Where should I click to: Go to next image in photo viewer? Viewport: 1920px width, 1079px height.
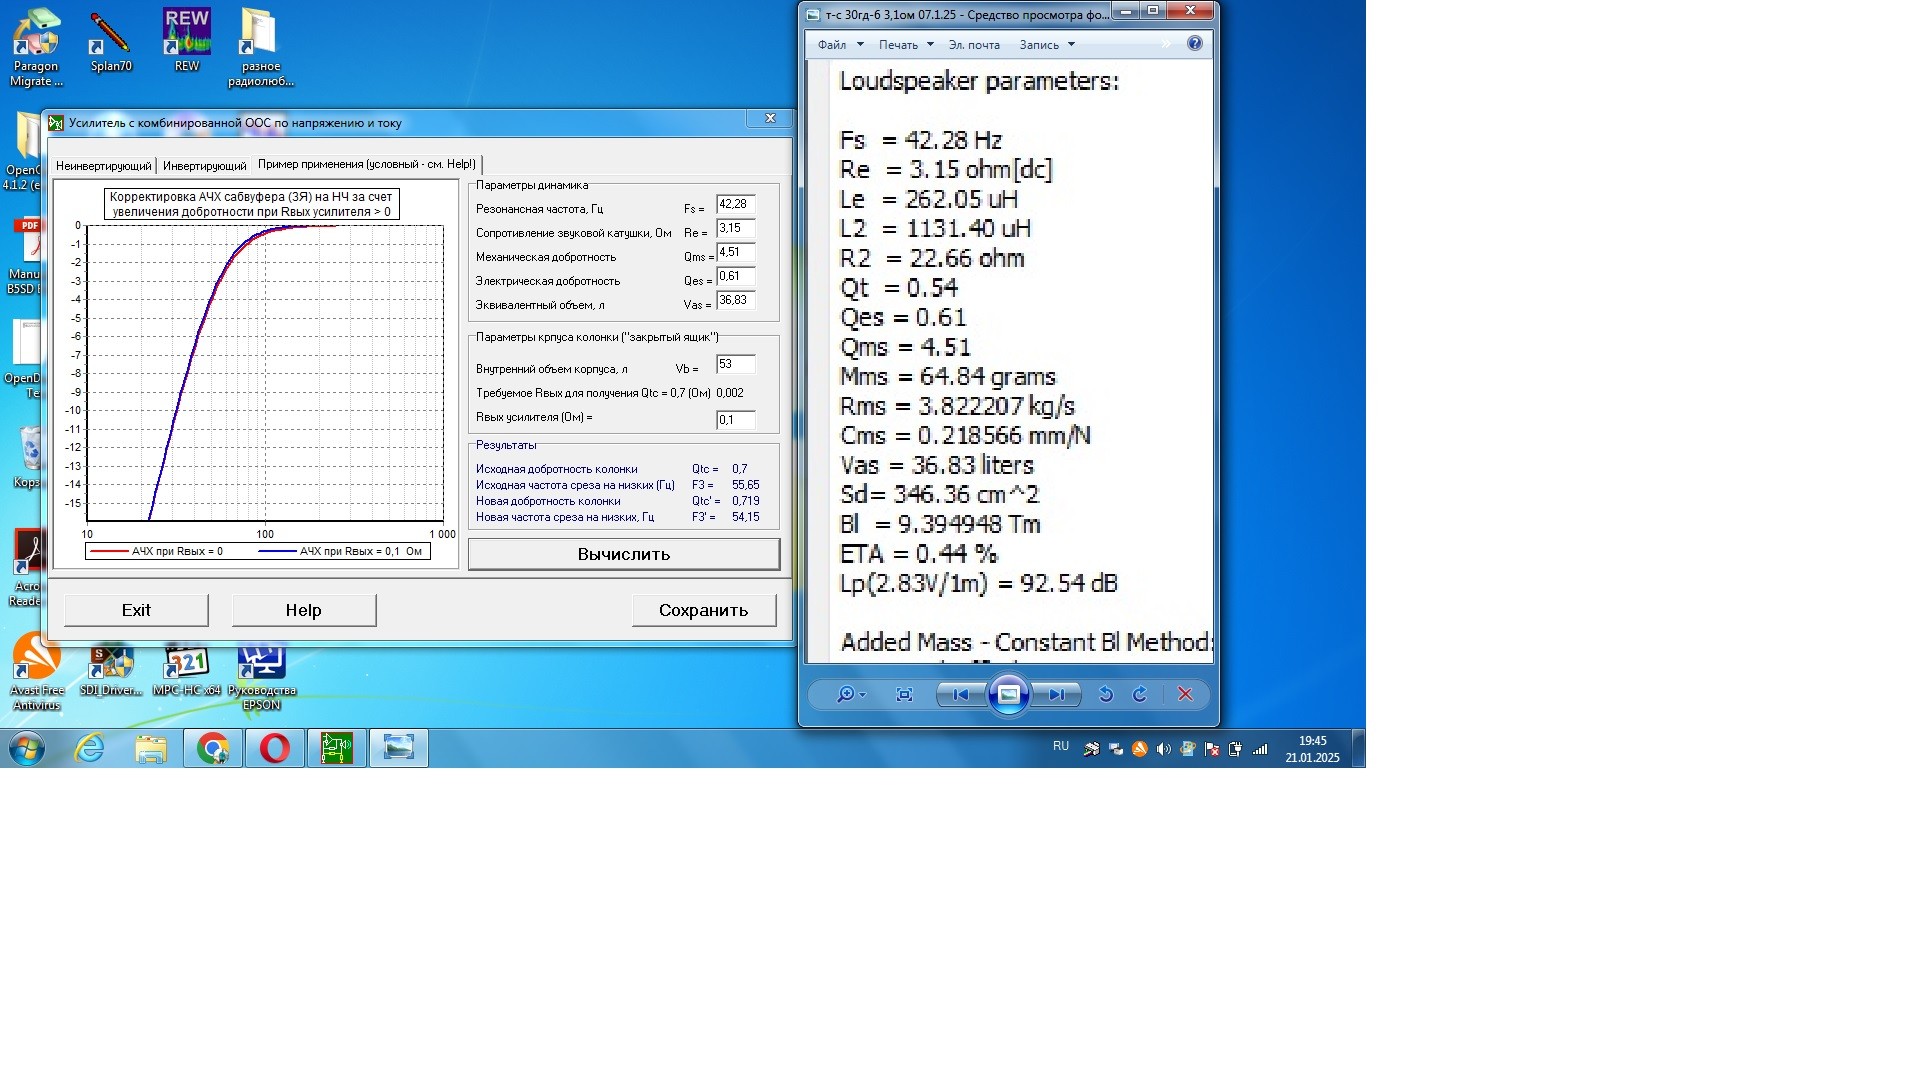[x=1057, y=694]
